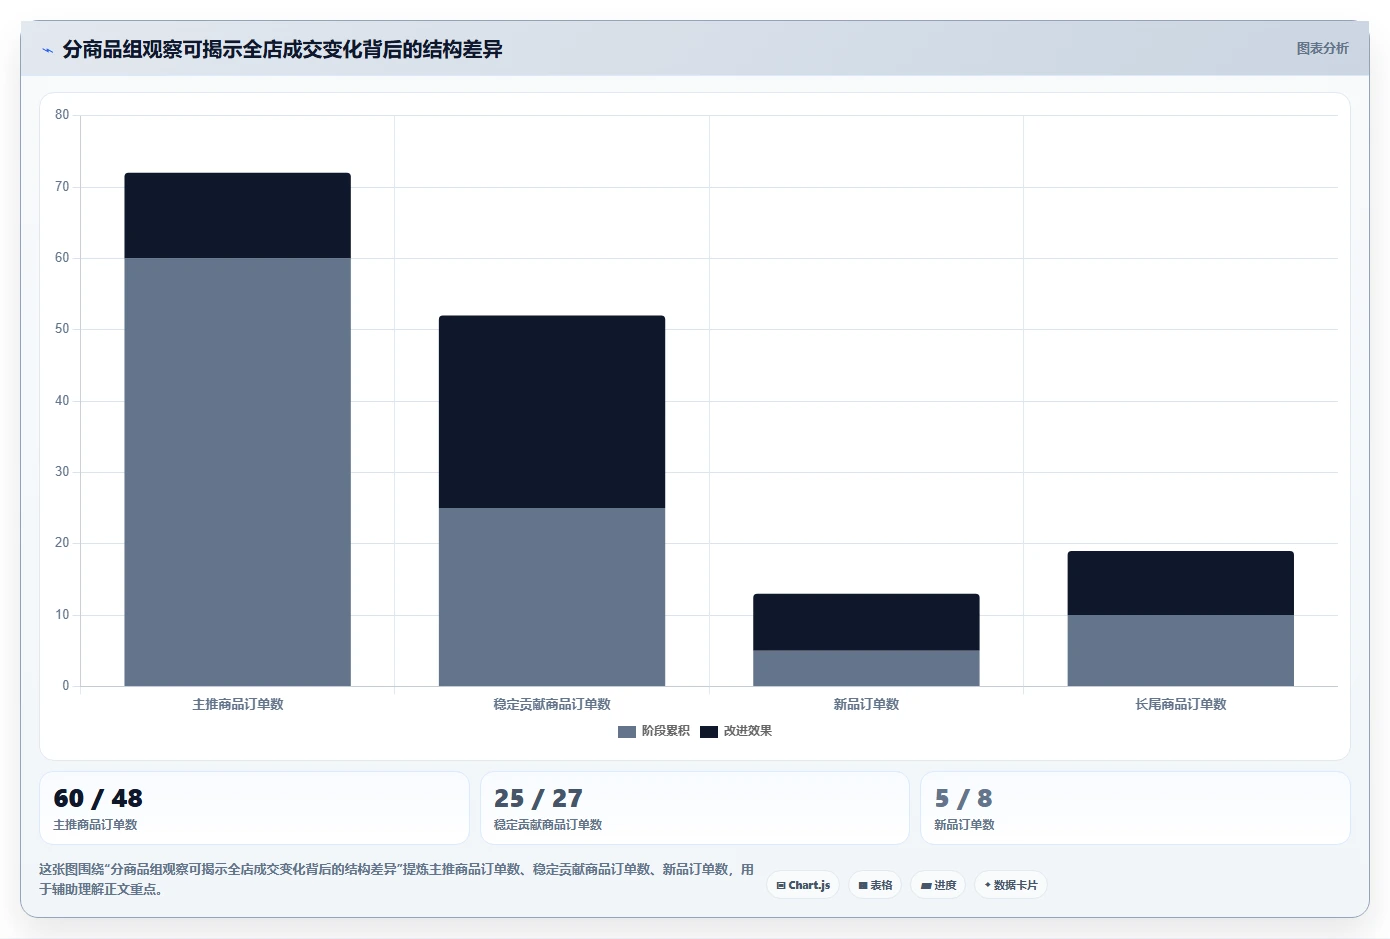Click the 新品订单数 caption under 5 / 8

tap(964, 825)
